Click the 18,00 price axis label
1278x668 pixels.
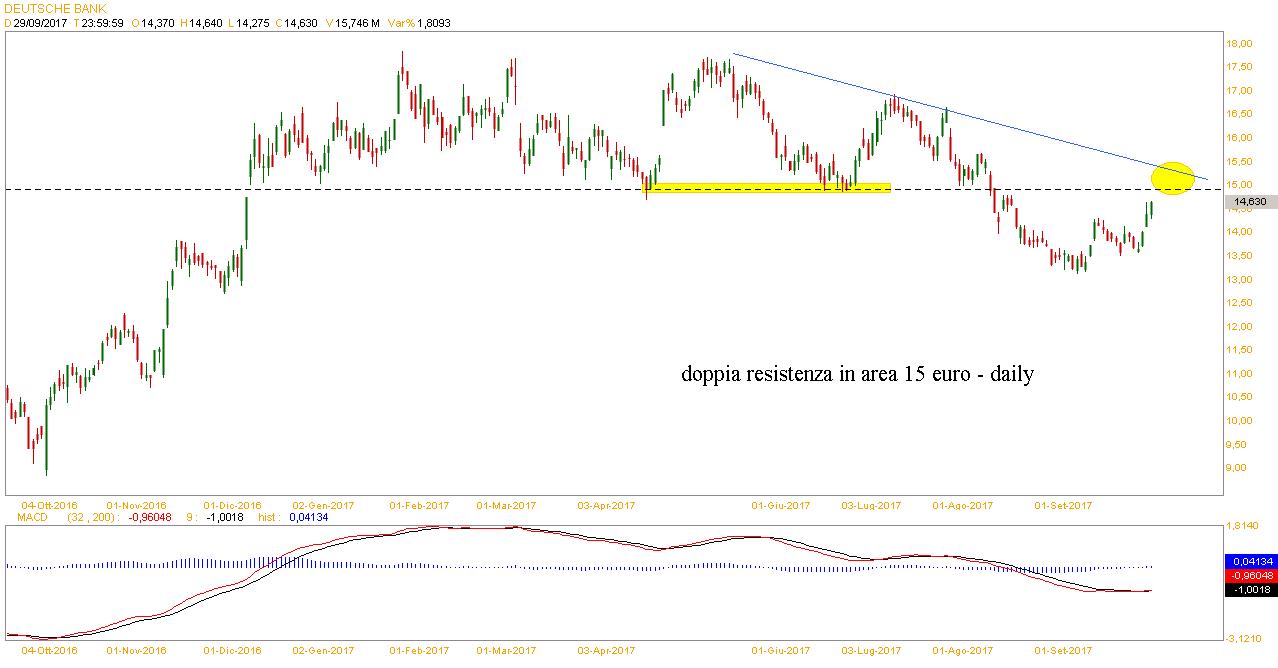(x=1240, y=43)
